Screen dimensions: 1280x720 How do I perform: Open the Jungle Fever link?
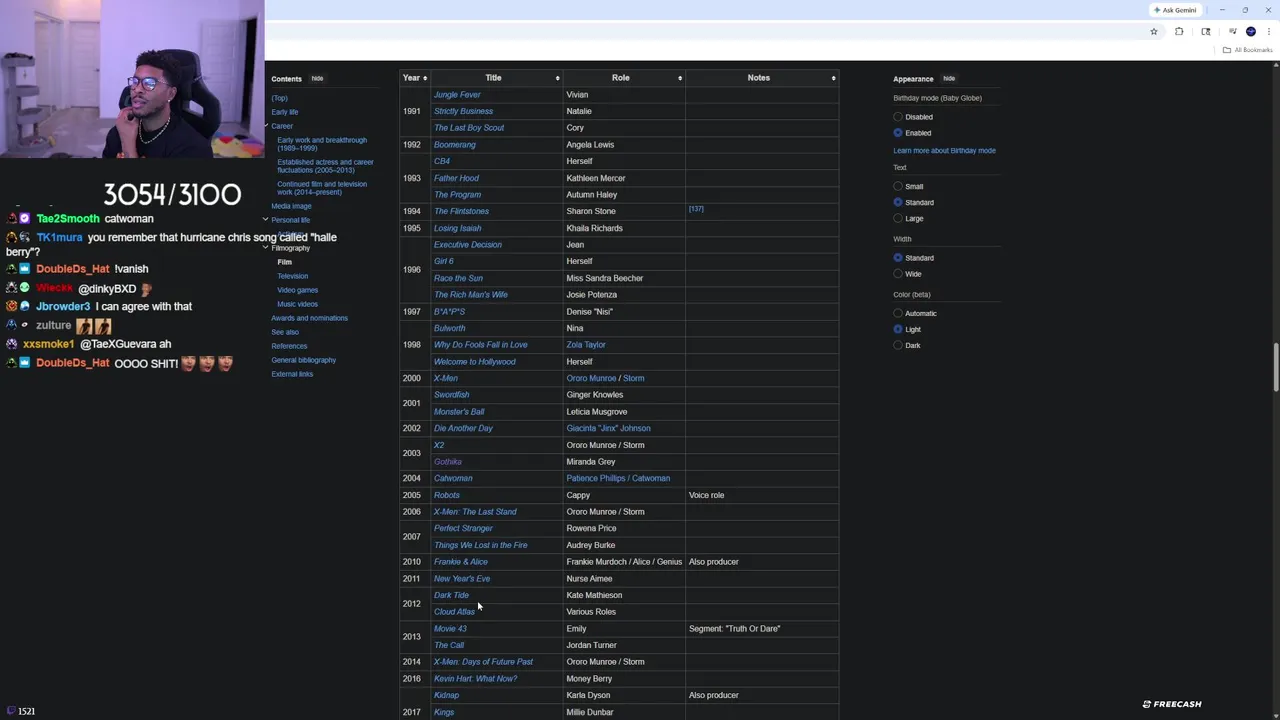pos(457,95)
